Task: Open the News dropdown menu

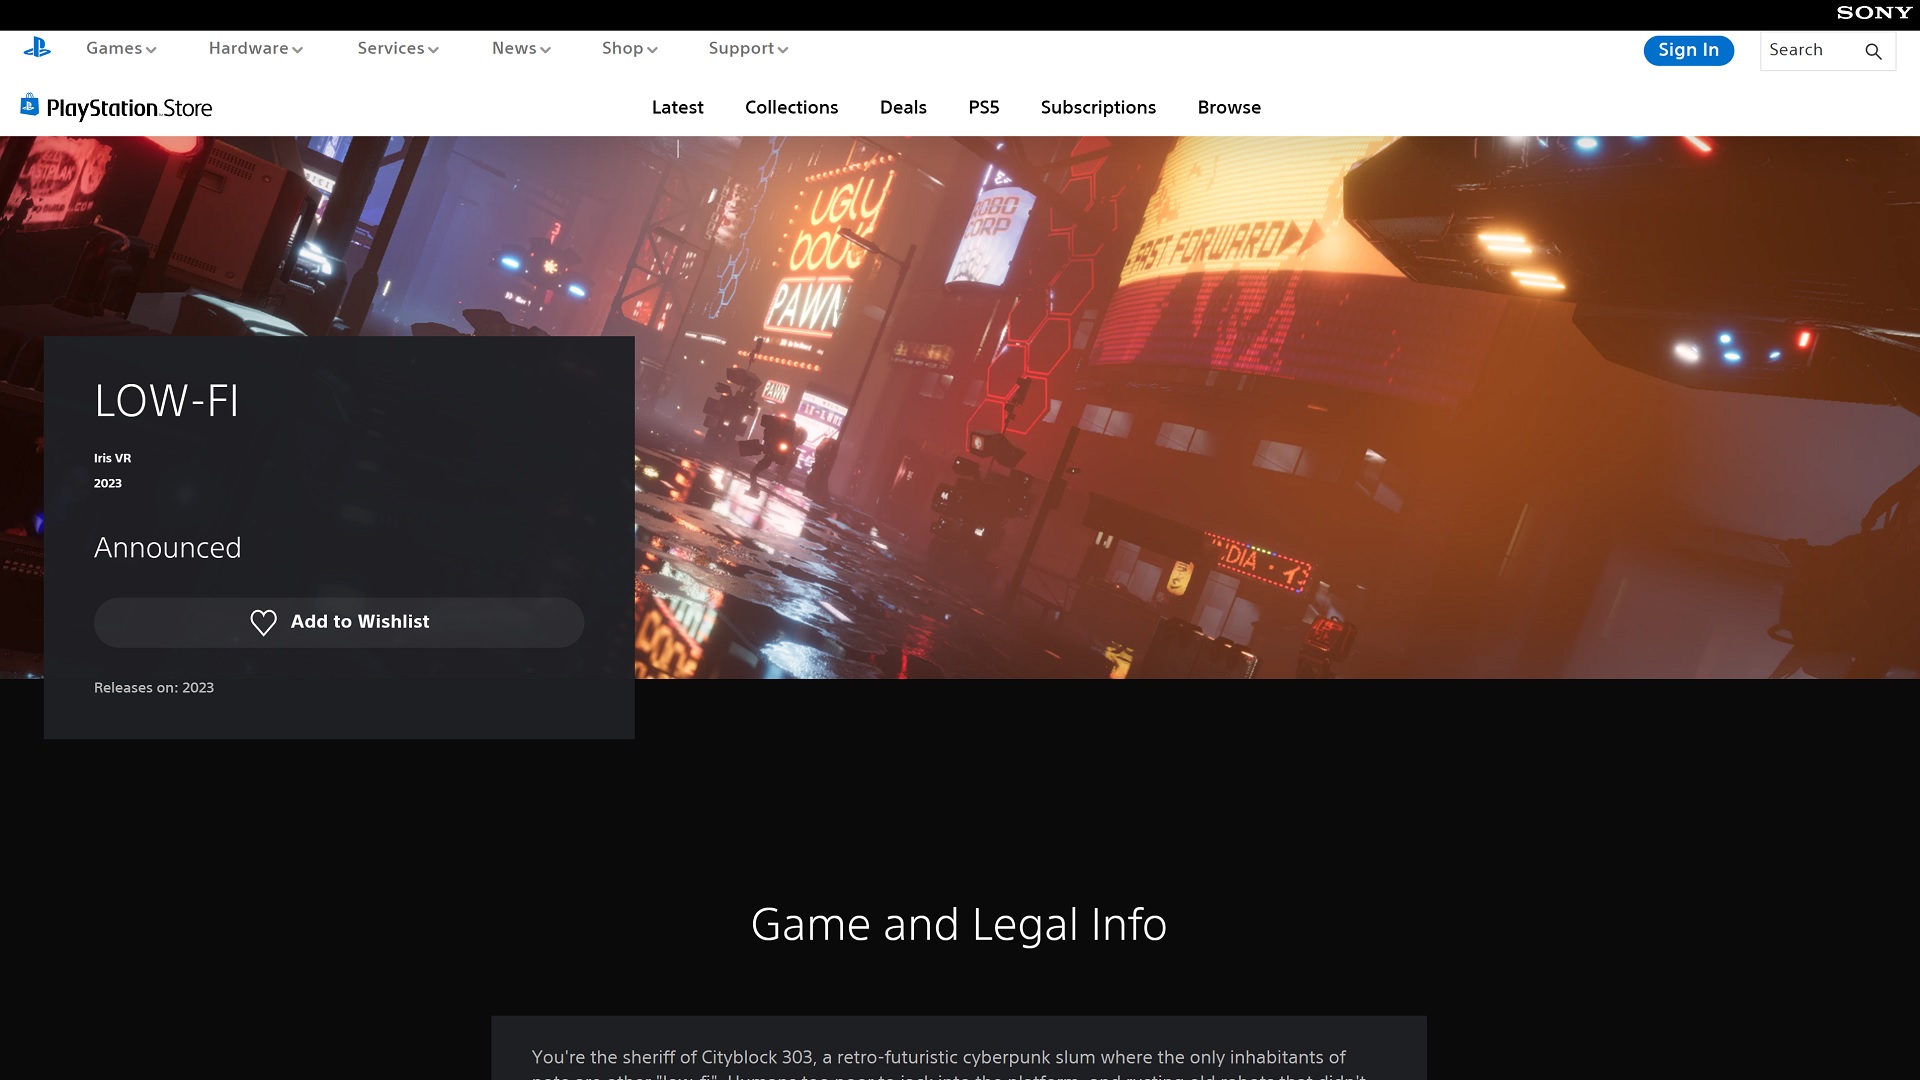Action: pos(520,48)
